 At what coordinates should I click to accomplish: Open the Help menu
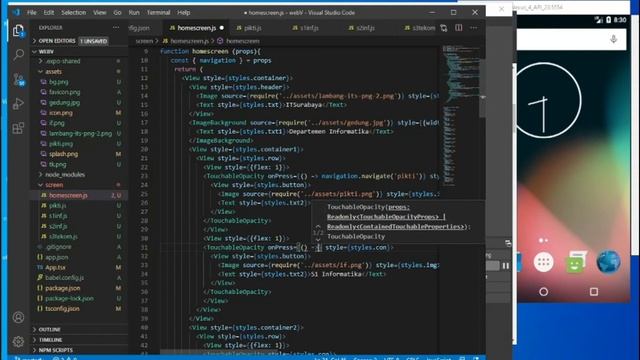click(184, 13)
